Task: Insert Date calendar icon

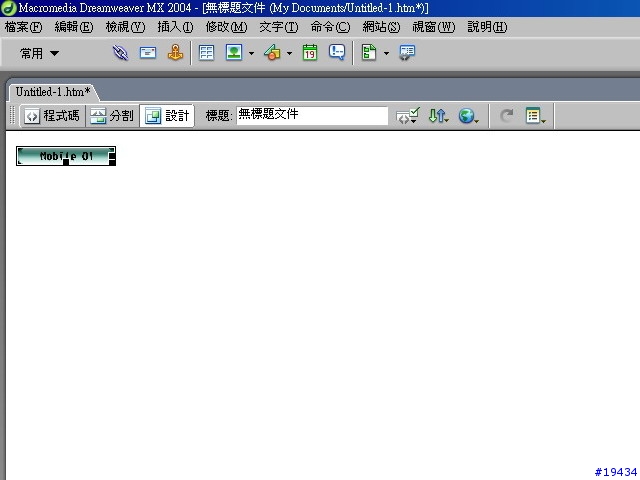Action: coord(310,53)
